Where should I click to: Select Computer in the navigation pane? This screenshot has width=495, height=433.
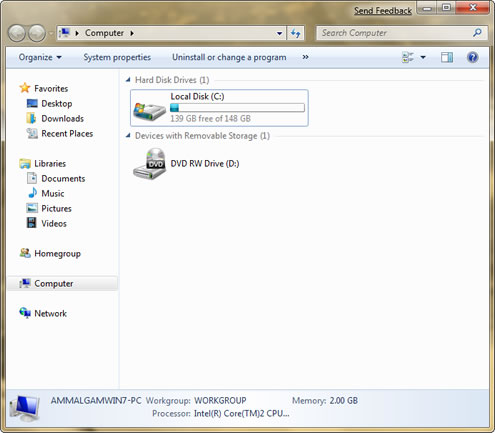click(x=54, y=284)
